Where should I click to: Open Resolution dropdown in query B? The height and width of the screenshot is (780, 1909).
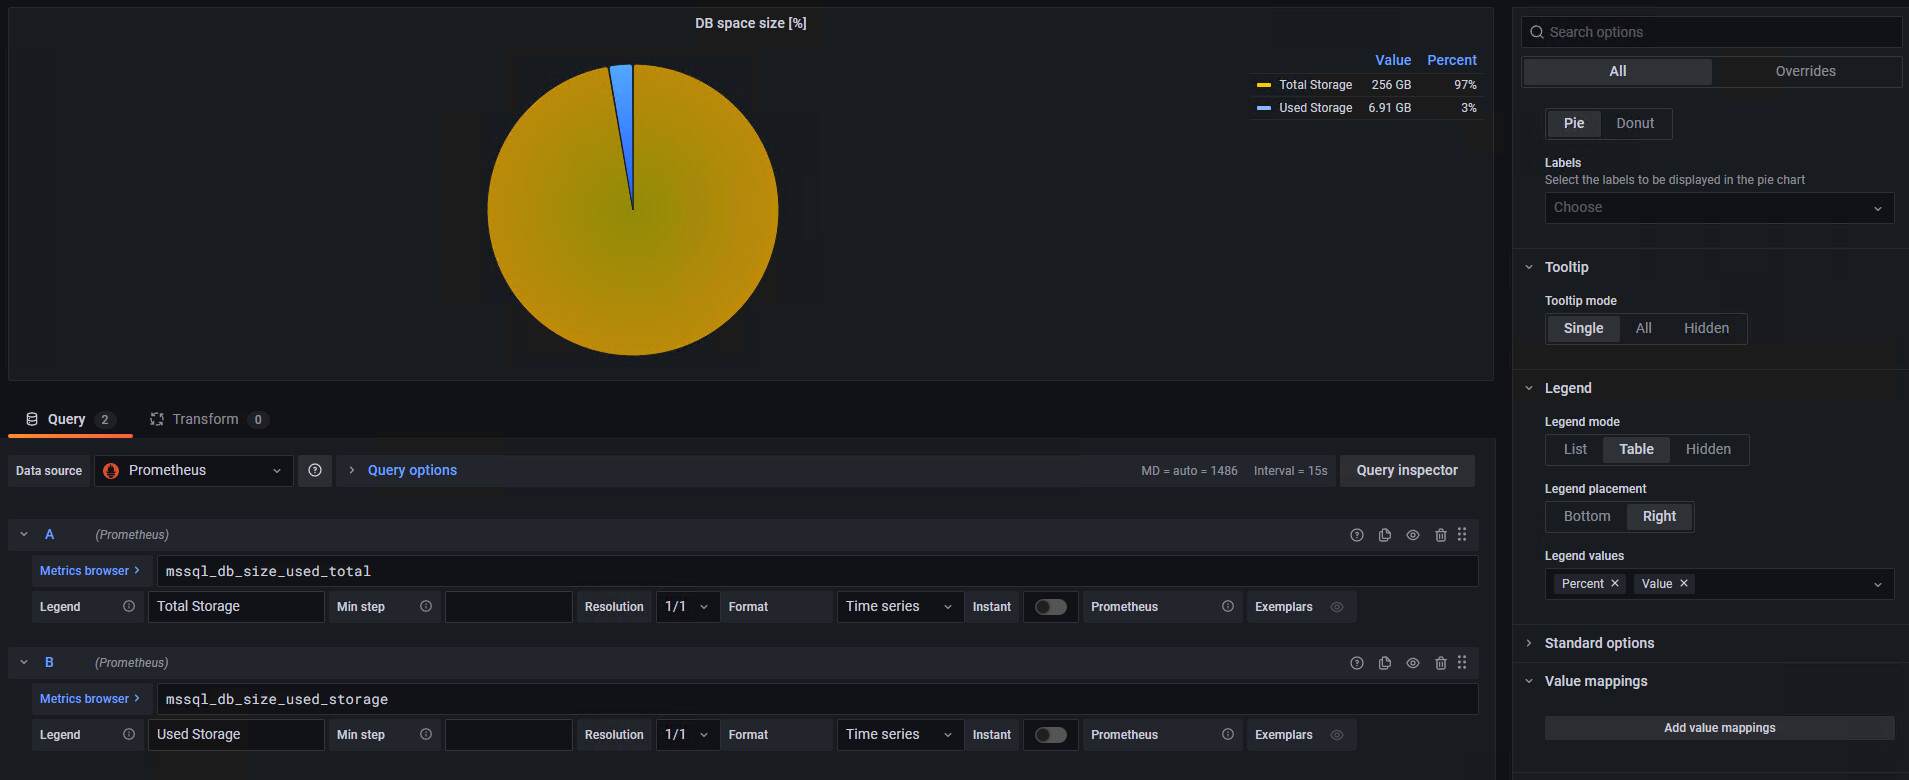point(687,735)
